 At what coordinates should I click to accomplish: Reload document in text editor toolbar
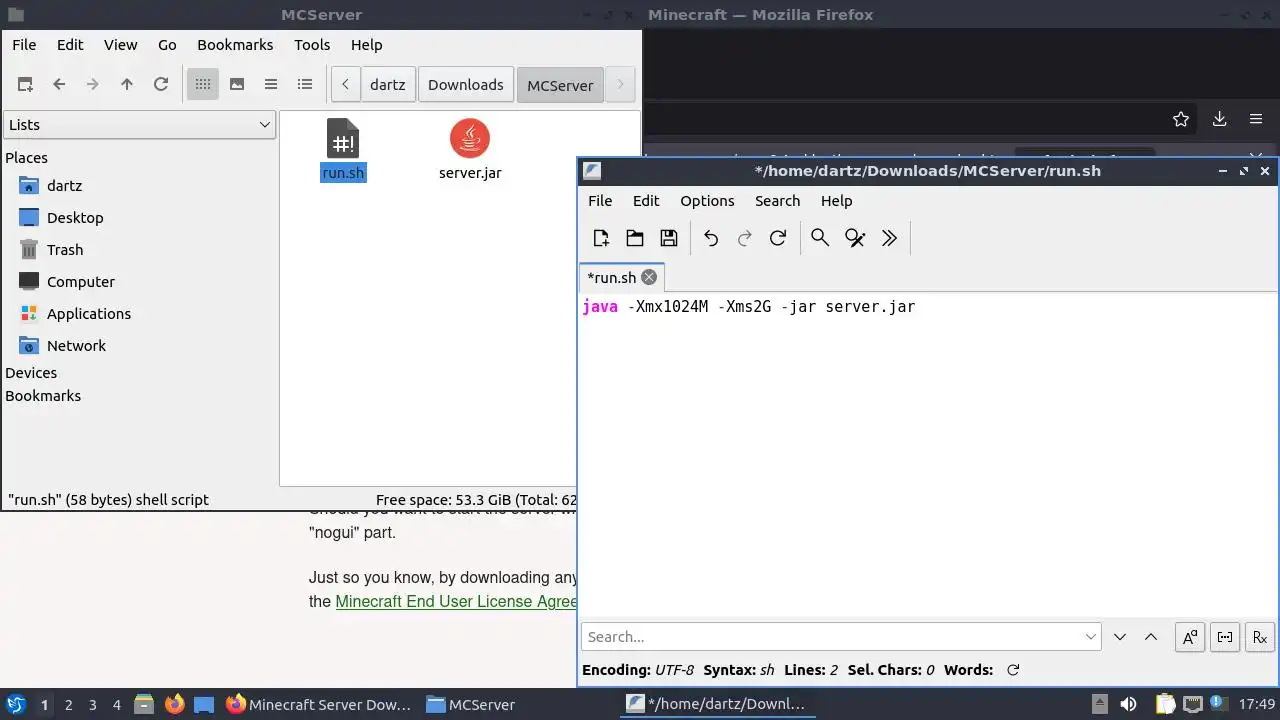(x=778, y=238)
